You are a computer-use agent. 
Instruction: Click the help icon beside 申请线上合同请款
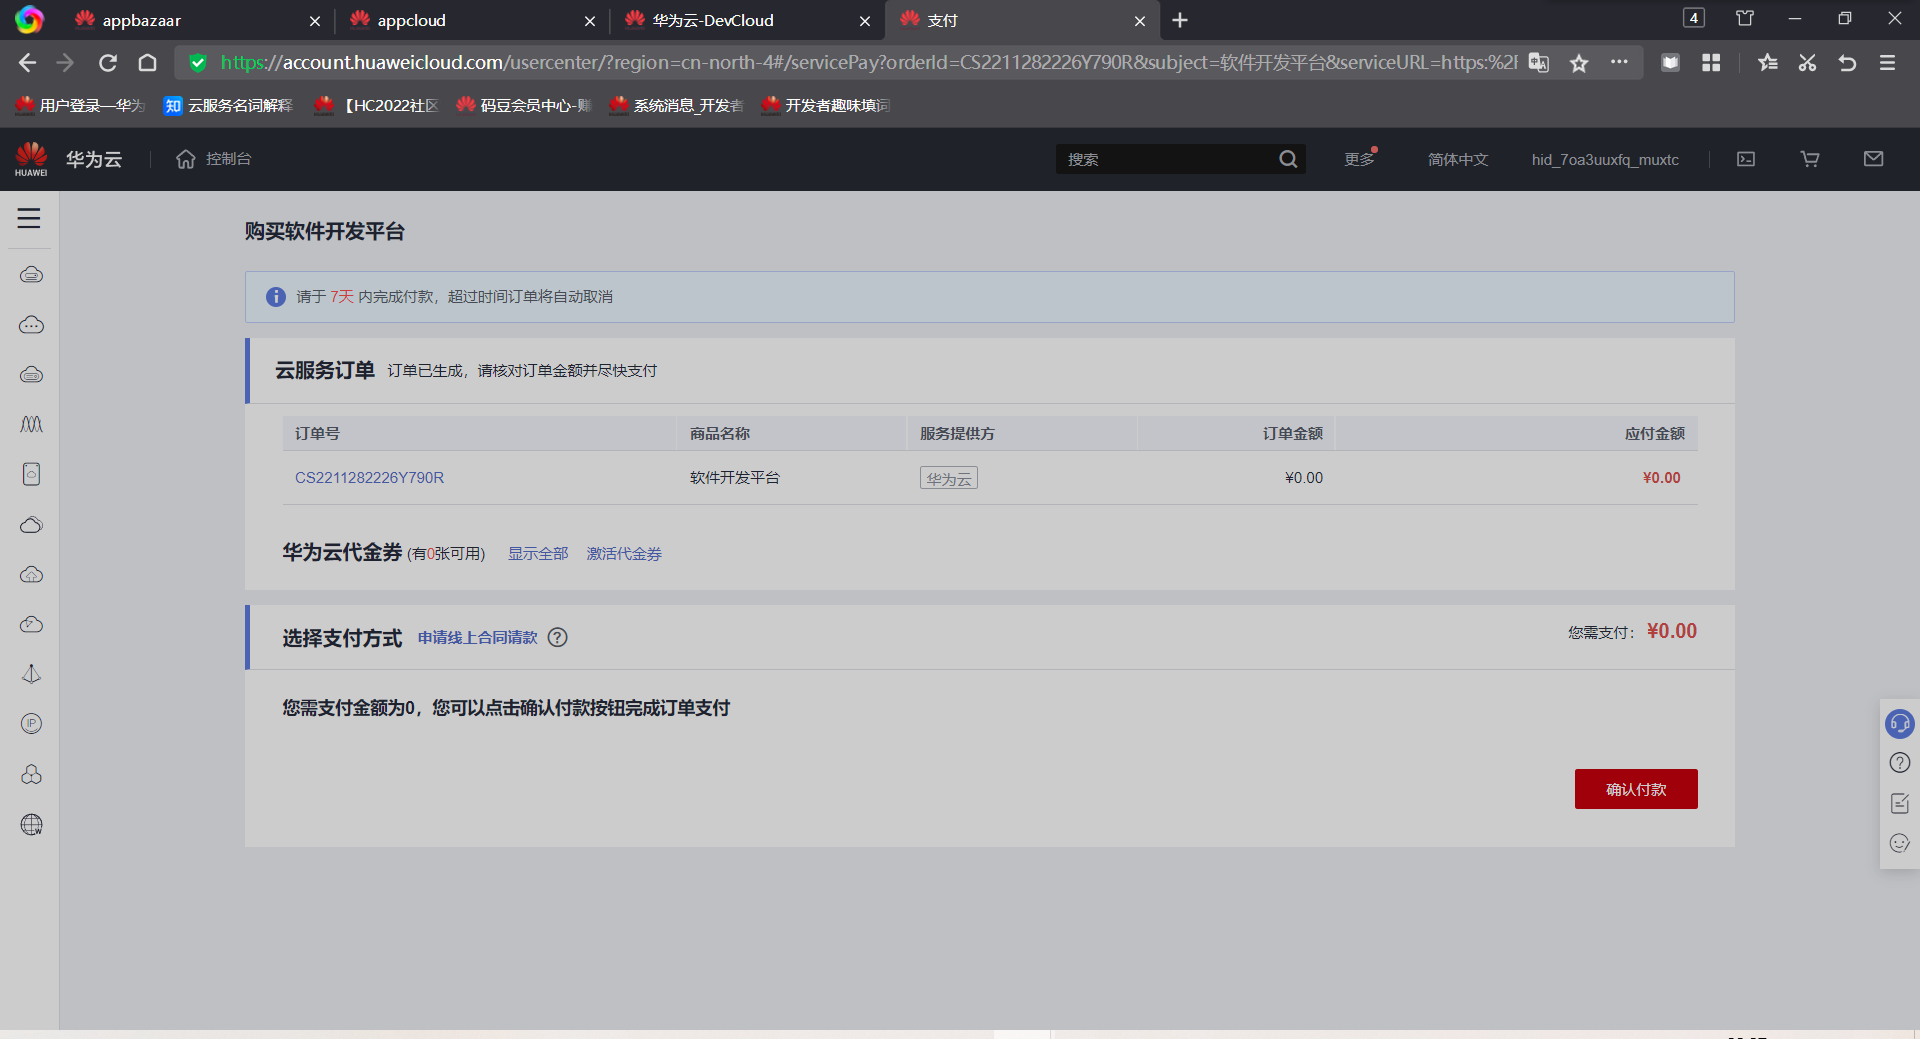coord(558,638)
